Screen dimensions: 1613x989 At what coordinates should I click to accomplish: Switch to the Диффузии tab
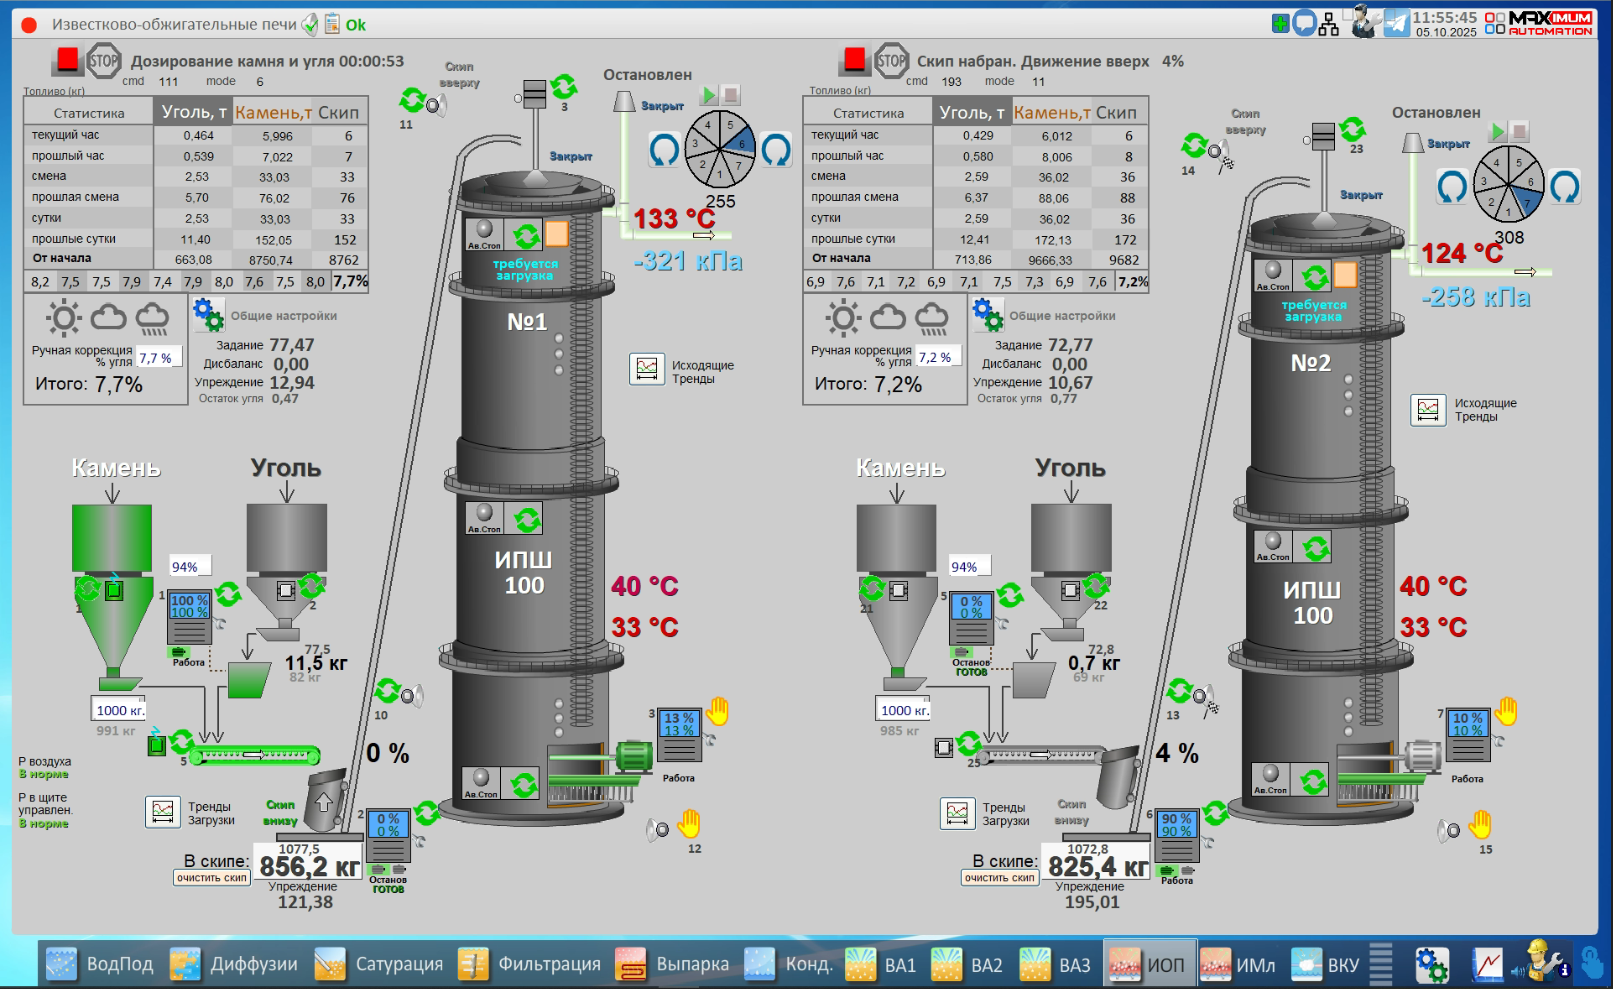pyautogui.click(x=235, y=964)
